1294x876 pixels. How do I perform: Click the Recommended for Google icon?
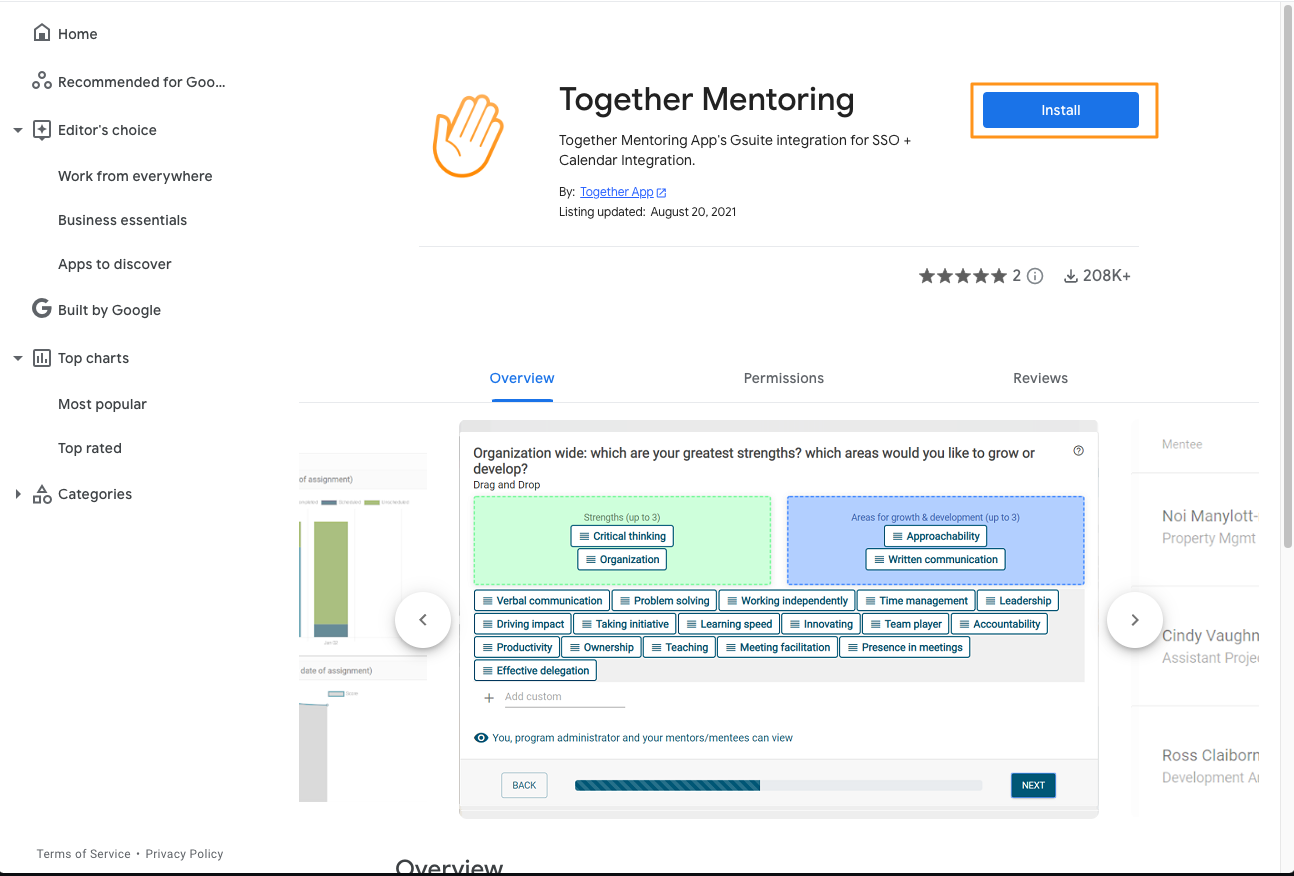[41, 81]
